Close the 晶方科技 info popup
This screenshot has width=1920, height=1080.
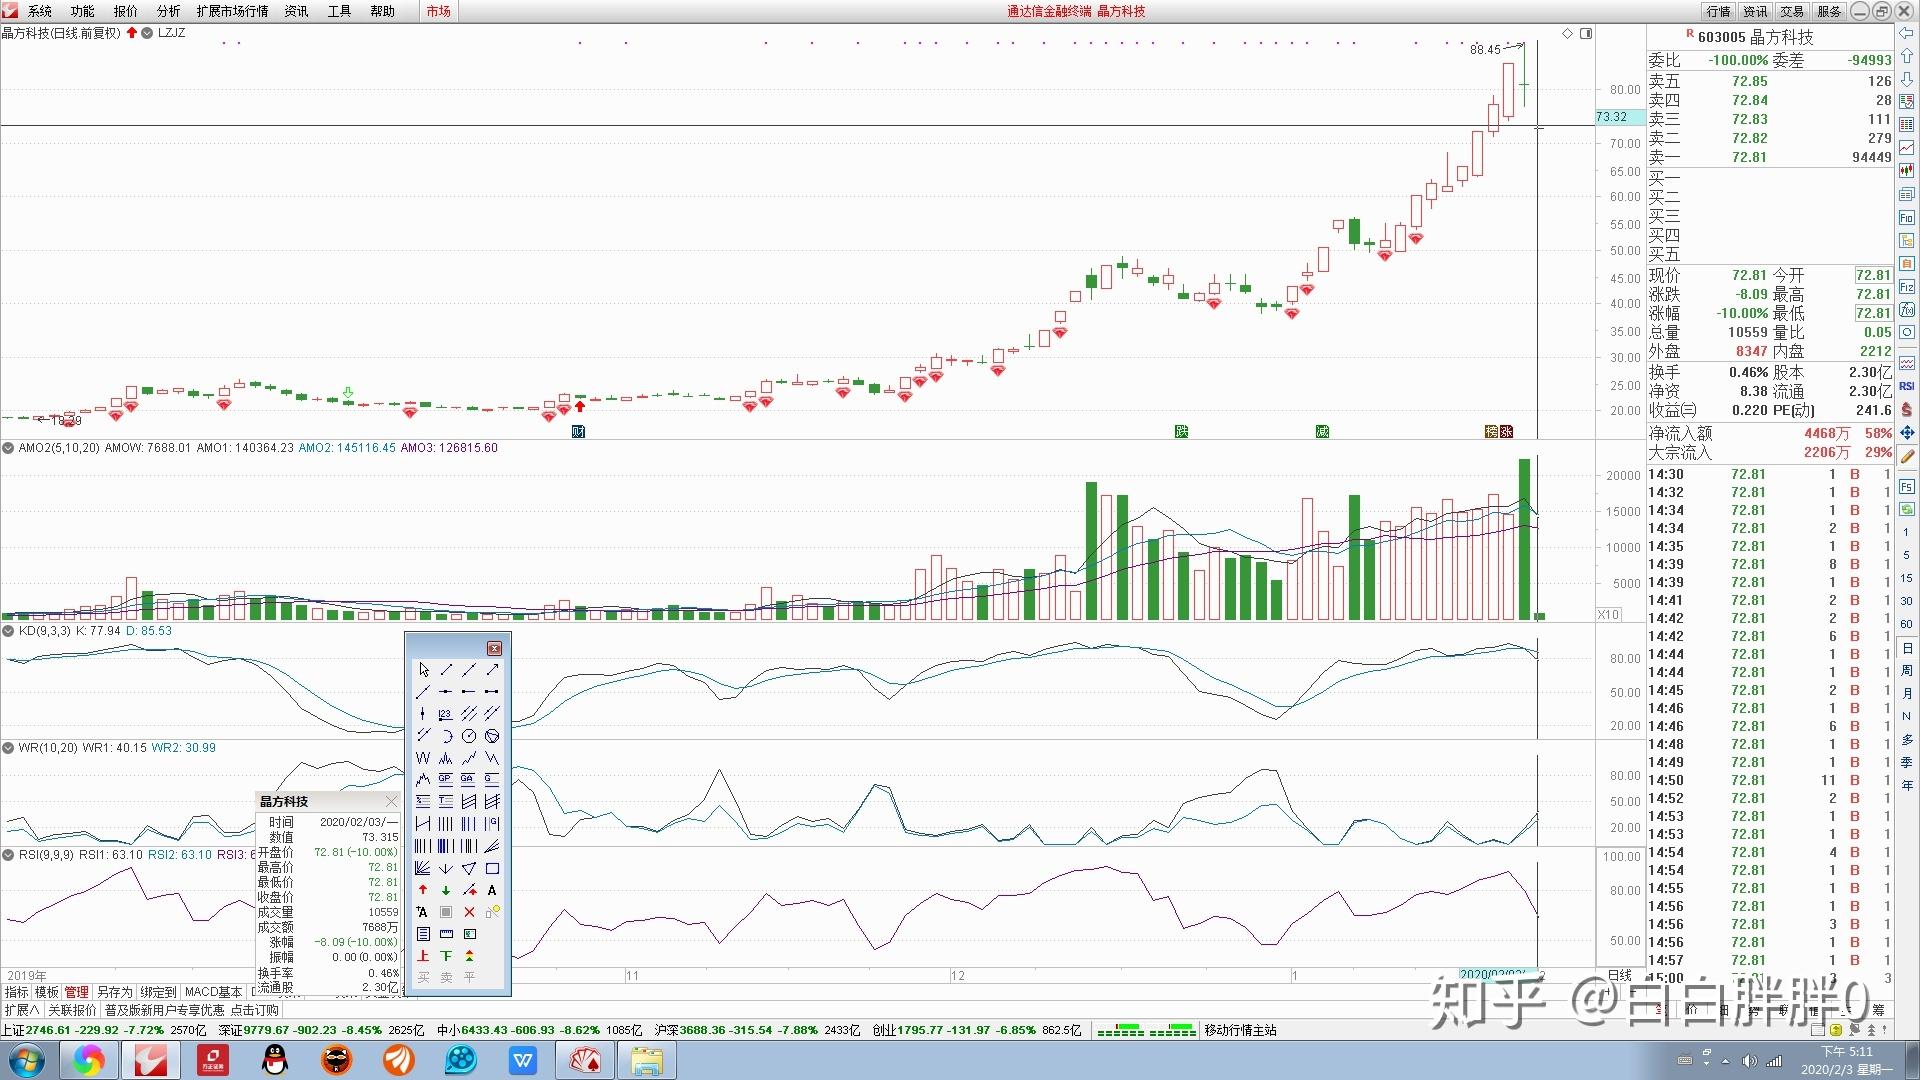click(391, 801)
